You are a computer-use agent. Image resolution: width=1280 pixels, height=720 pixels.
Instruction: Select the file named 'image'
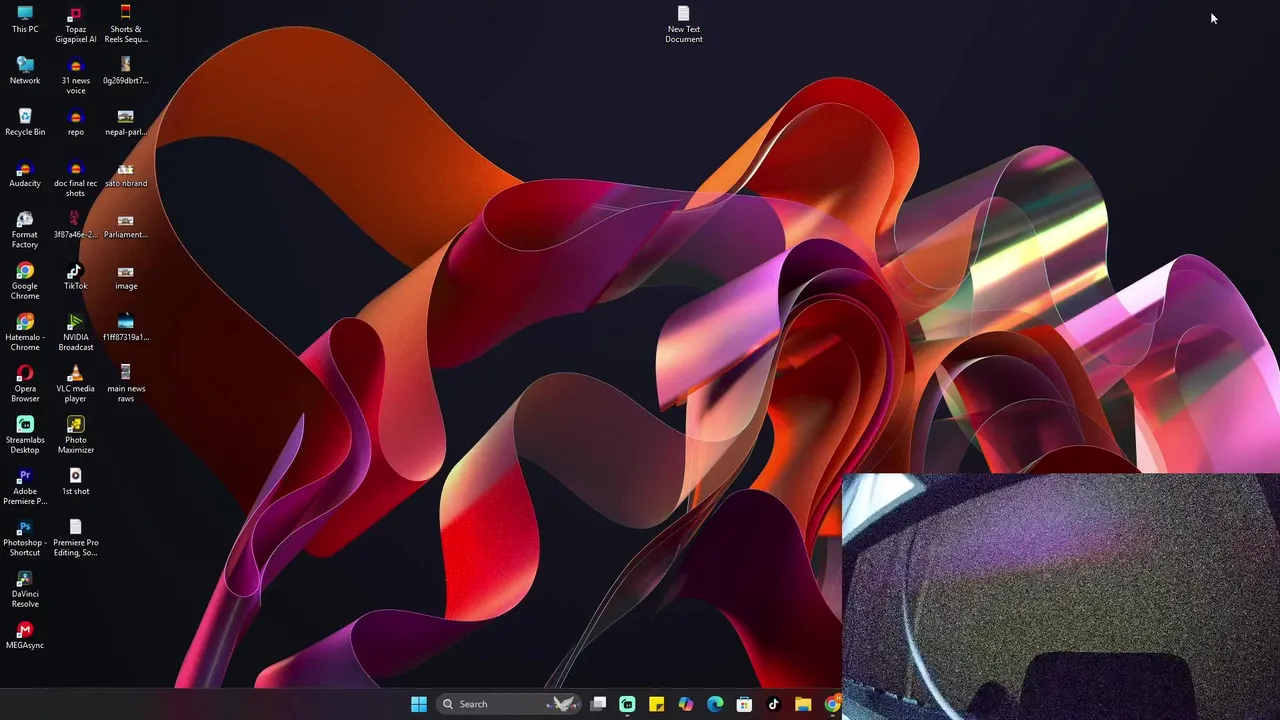click(x=125, y=276)
